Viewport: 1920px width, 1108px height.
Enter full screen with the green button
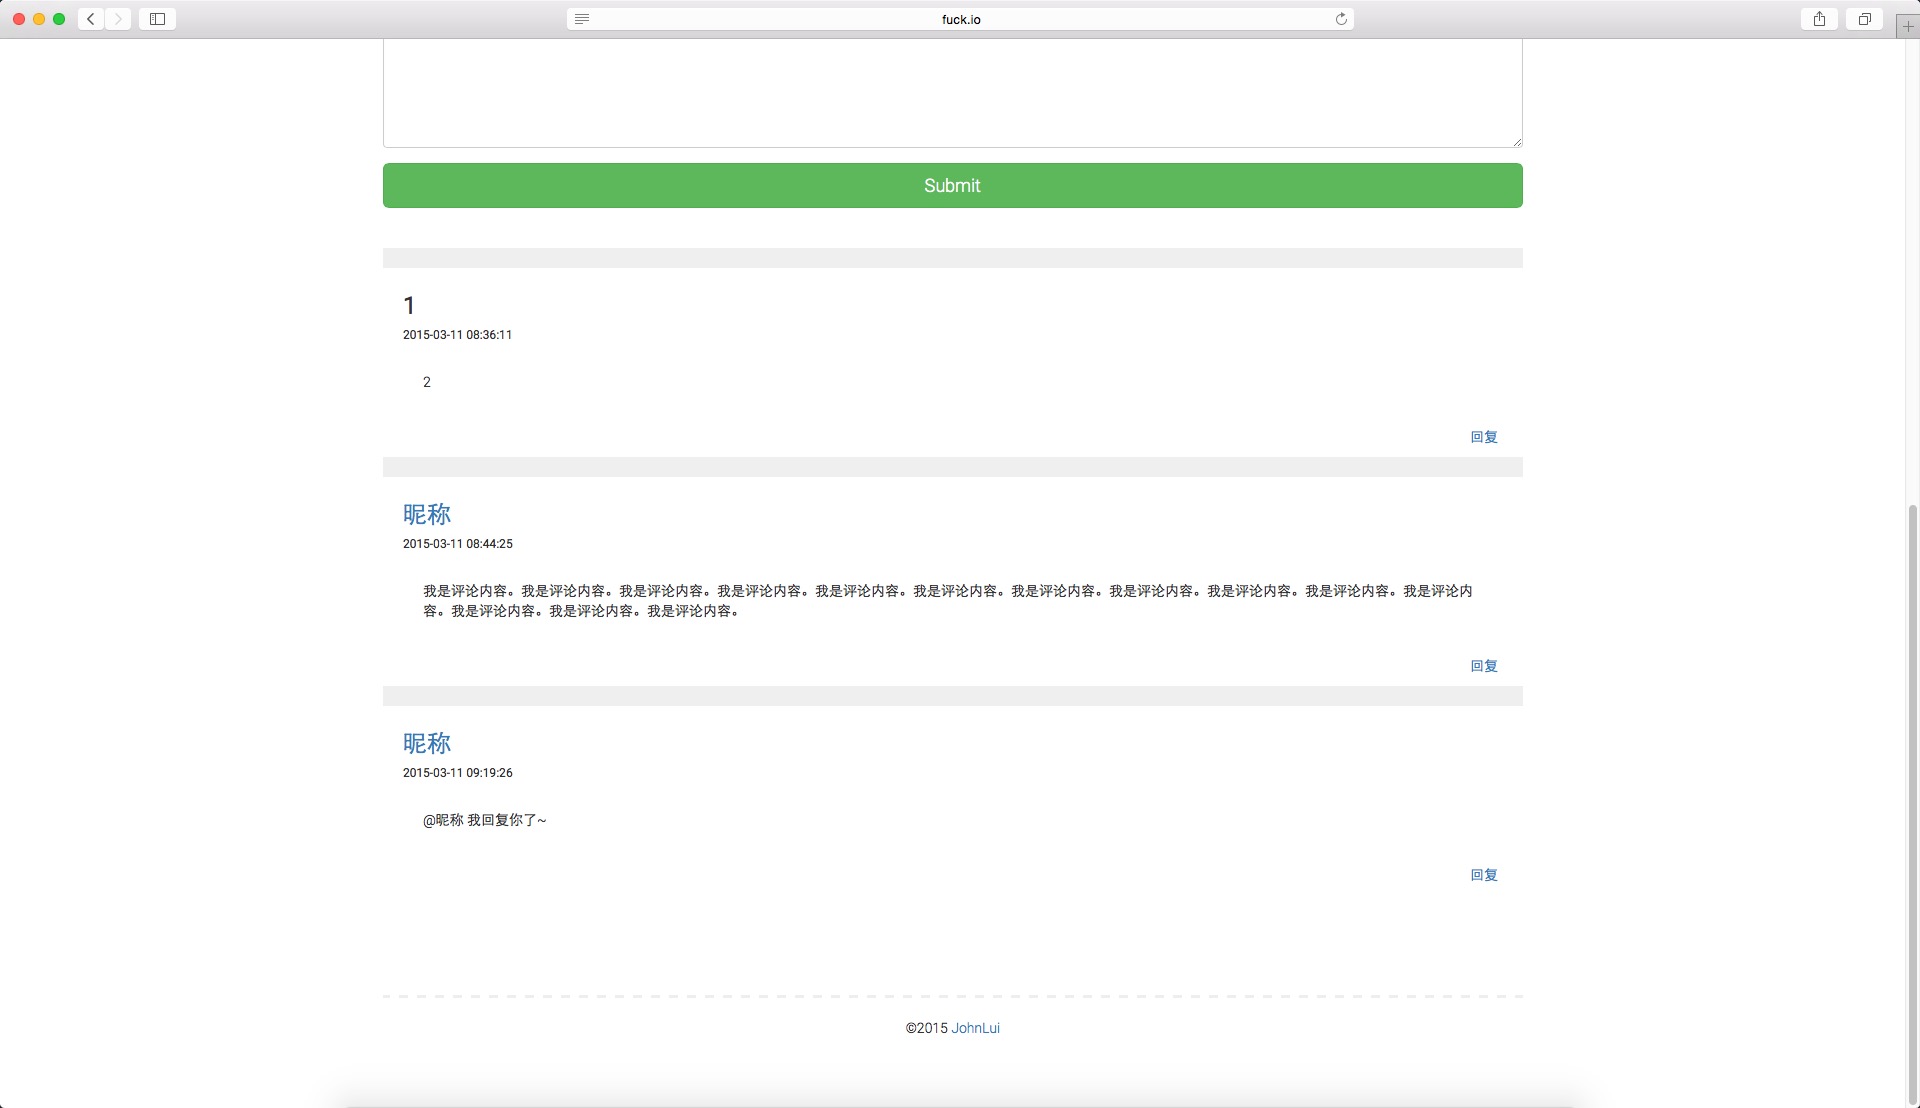tap(59, 18)
